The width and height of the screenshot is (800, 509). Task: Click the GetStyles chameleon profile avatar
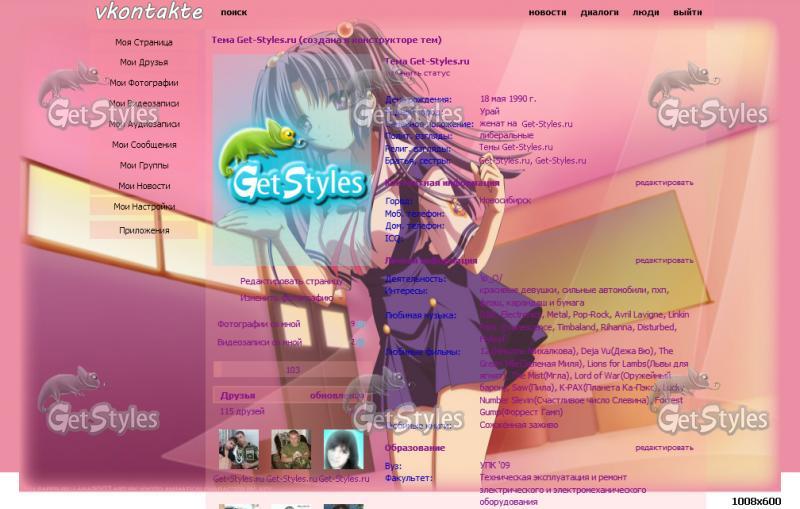tap(293, 161)
